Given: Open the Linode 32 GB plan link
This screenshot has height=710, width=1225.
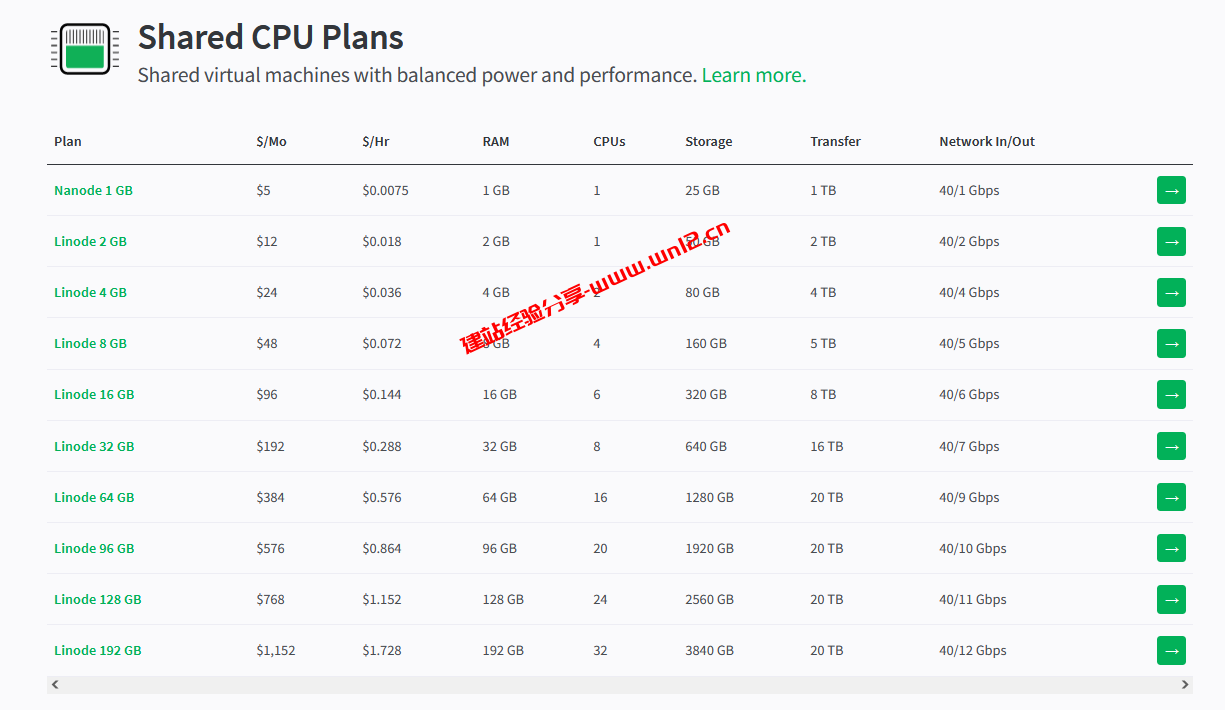Looking at the screenshot, I should (x=94, y=446).
